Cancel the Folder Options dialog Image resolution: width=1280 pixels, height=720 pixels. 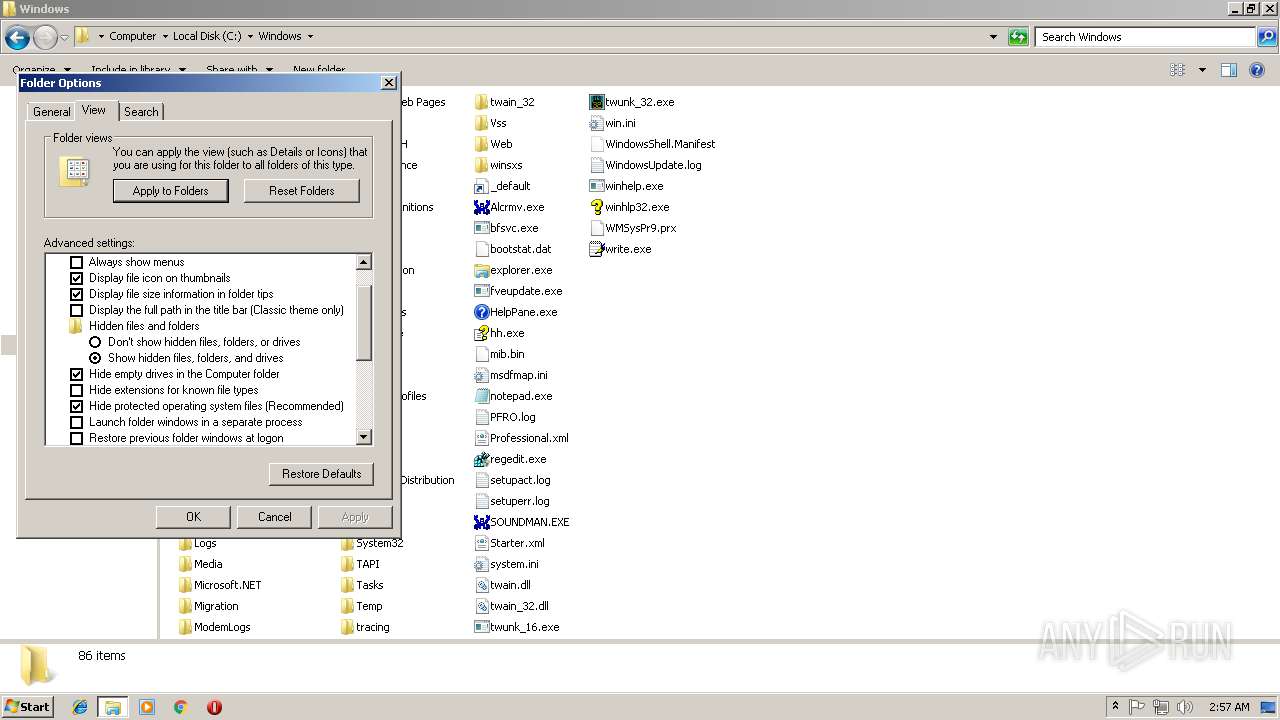point(275,517)
